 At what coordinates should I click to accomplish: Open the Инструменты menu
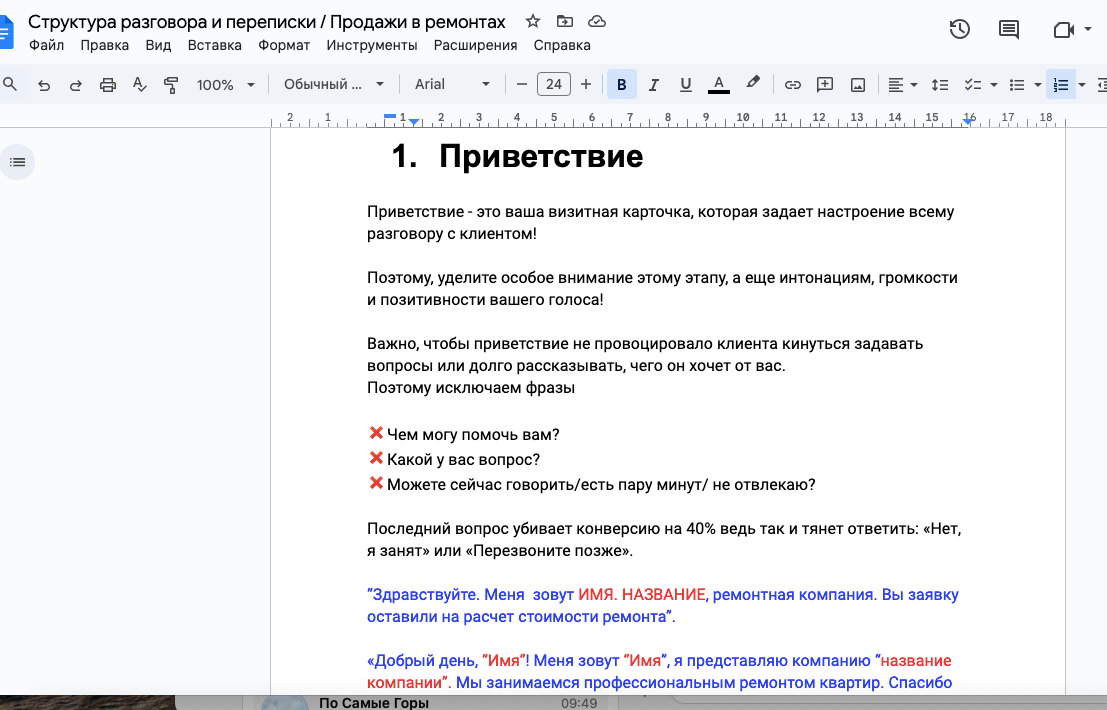372,45
